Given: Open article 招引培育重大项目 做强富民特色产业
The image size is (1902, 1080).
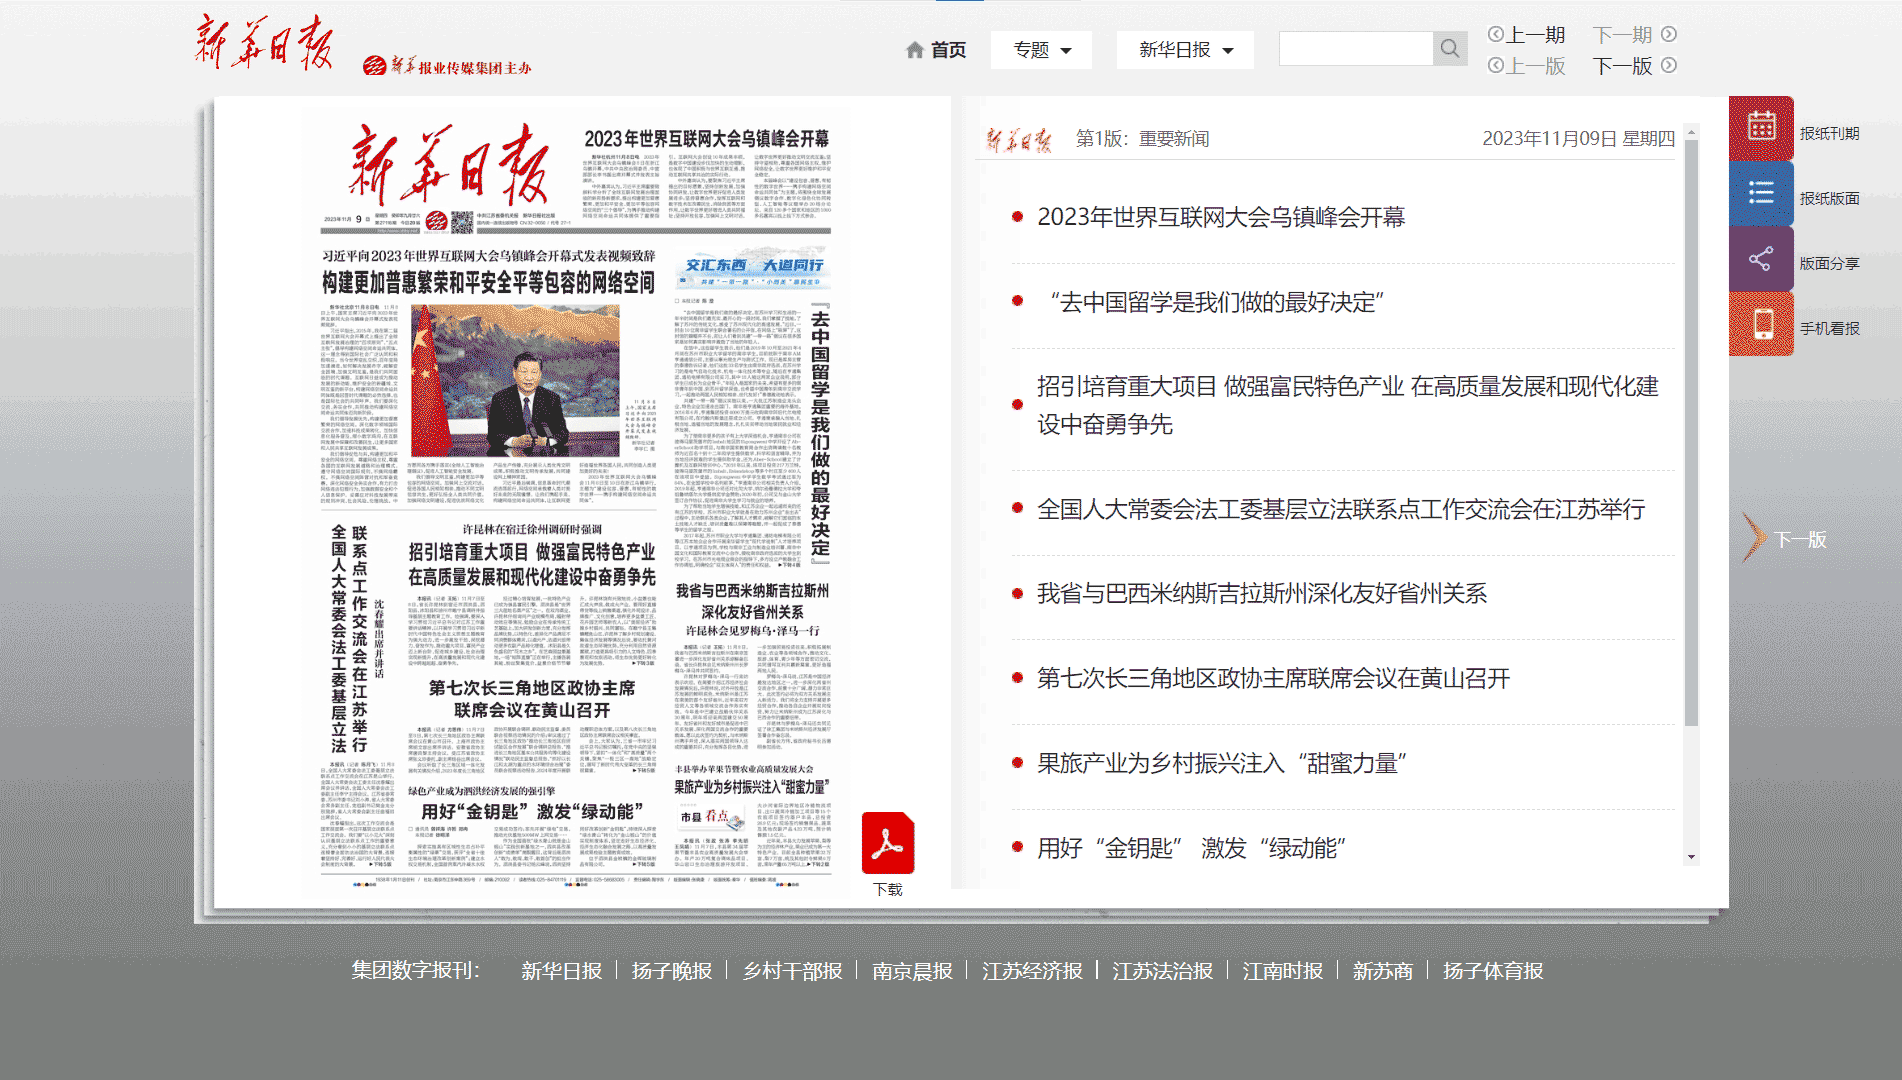Looking at the screenshot, I should (x=1347, y=405).
